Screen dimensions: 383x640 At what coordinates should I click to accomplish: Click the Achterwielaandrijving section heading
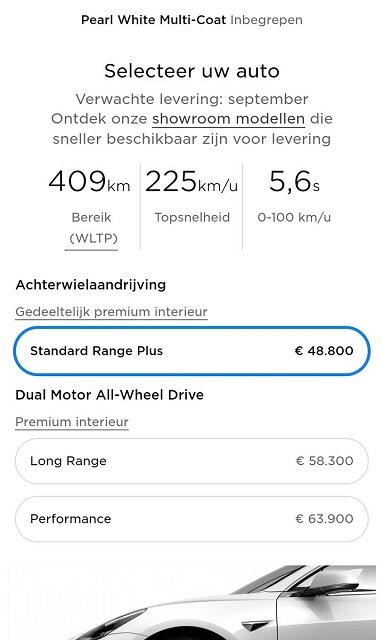pyautogui.click(x=91, y=284)
